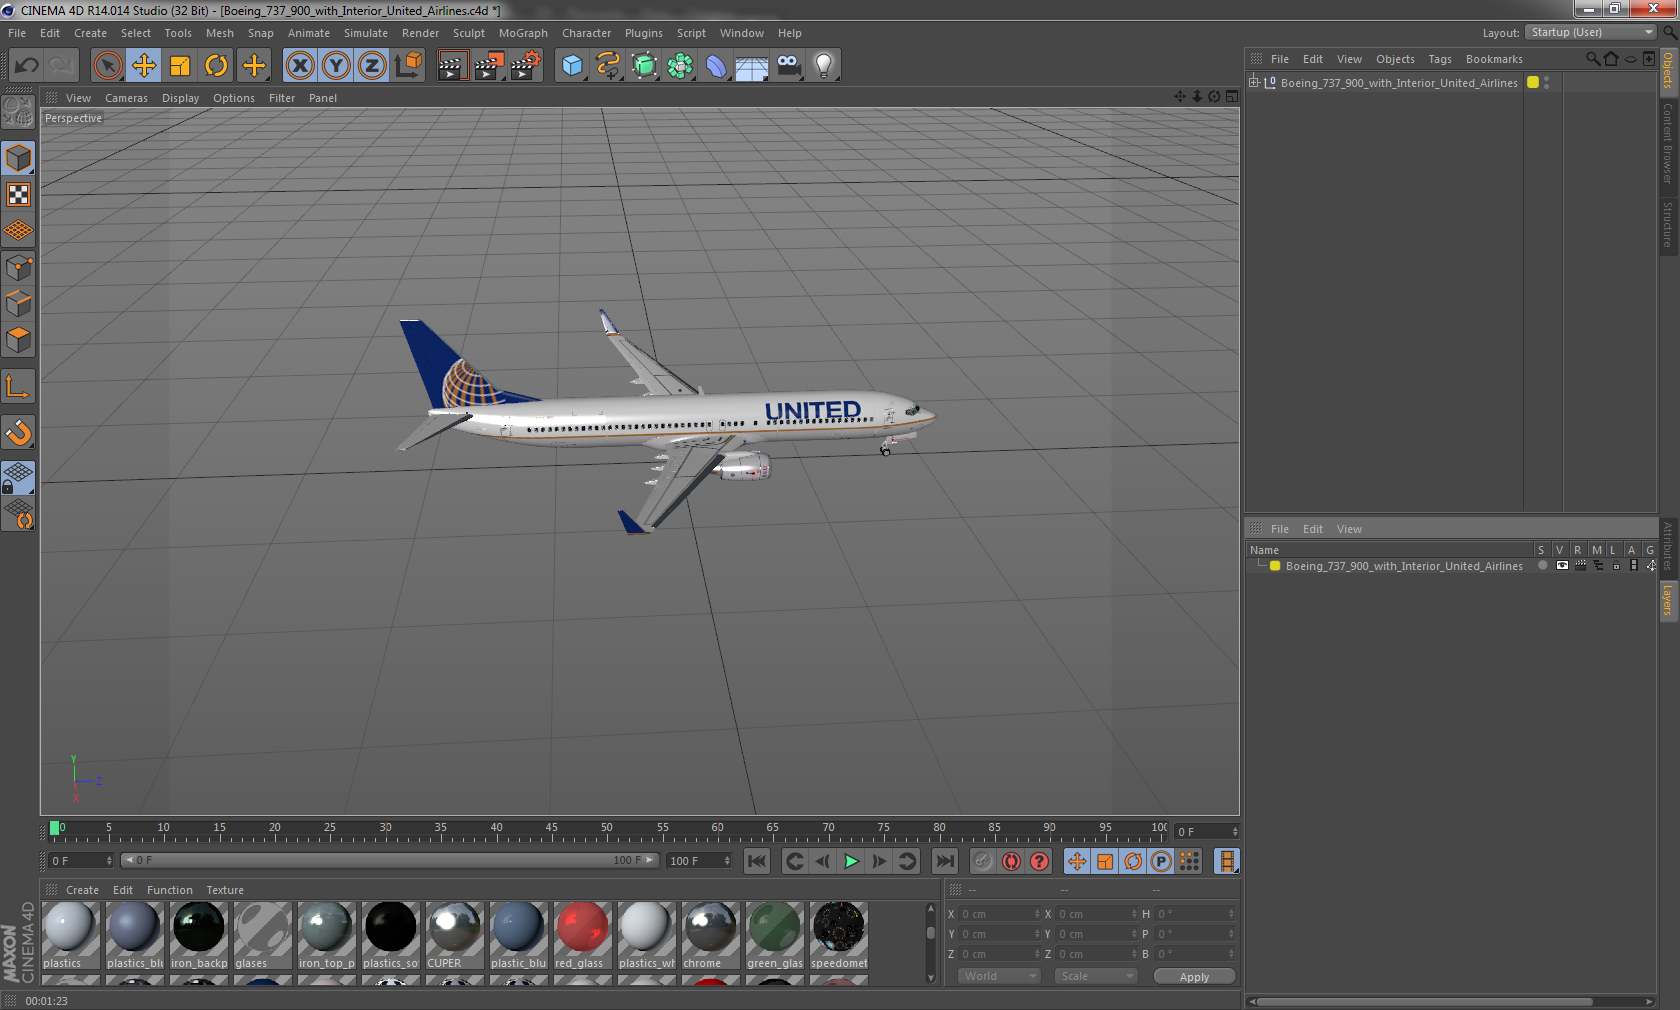The image size is (1680, 1010).
Task: Toggle snapping magnet icon
Action: (x=18, y=432)
